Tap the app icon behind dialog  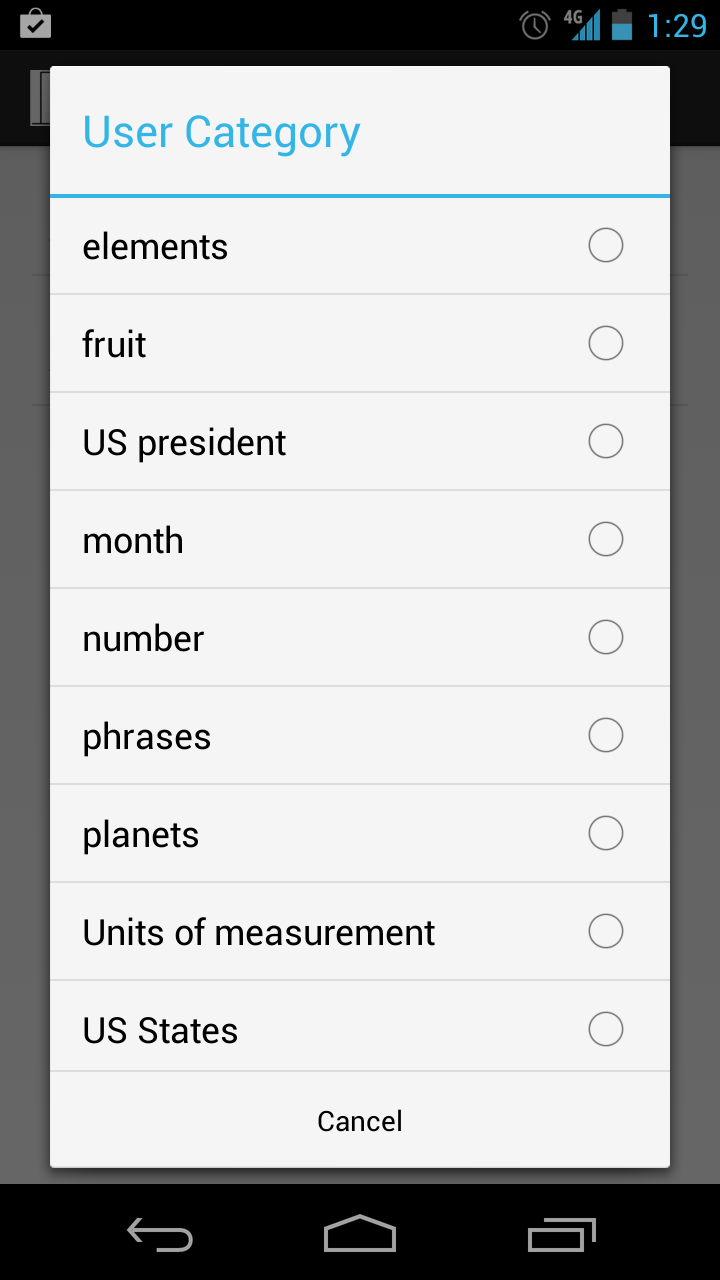click(x=40, y=98)
